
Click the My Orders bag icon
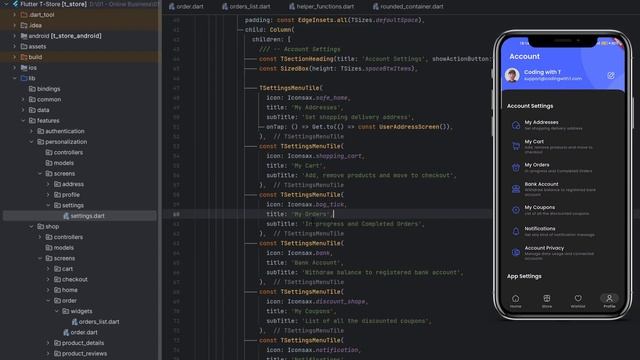pos(516,167)
